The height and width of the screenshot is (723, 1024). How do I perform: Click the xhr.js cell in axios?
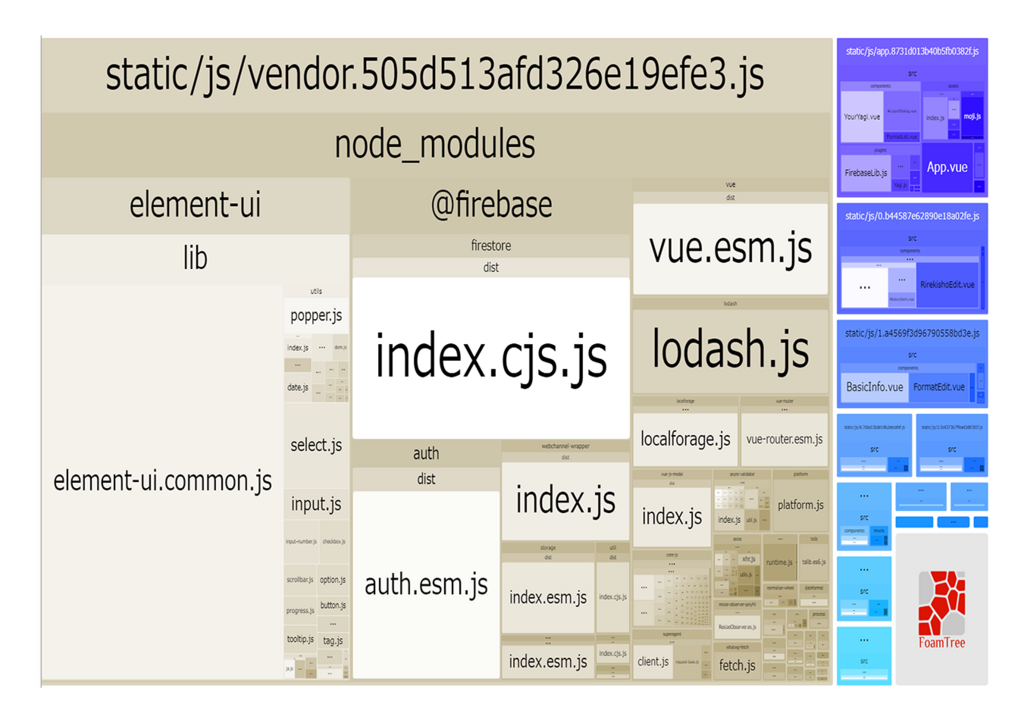[x=748, y=559]
